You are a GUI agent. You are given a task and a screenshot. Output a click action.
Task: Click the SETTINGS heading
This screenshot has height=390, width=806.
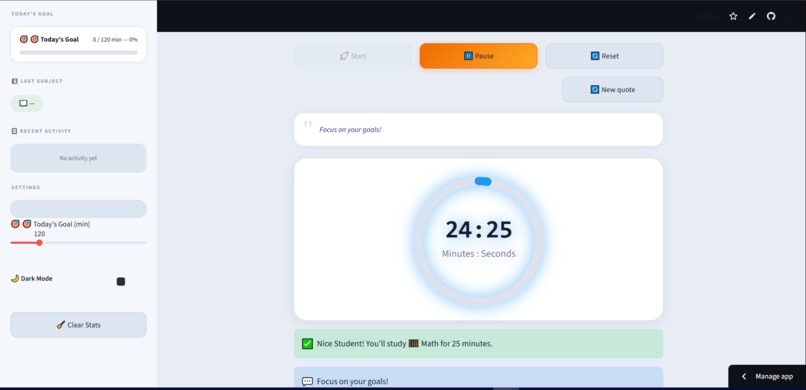tap(26, 188)
